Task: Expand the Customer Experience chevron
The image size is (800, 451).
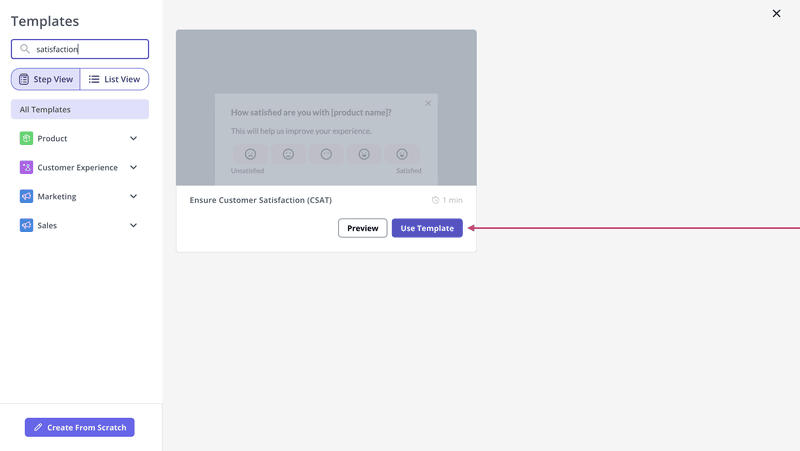Action: coord(133,167)
